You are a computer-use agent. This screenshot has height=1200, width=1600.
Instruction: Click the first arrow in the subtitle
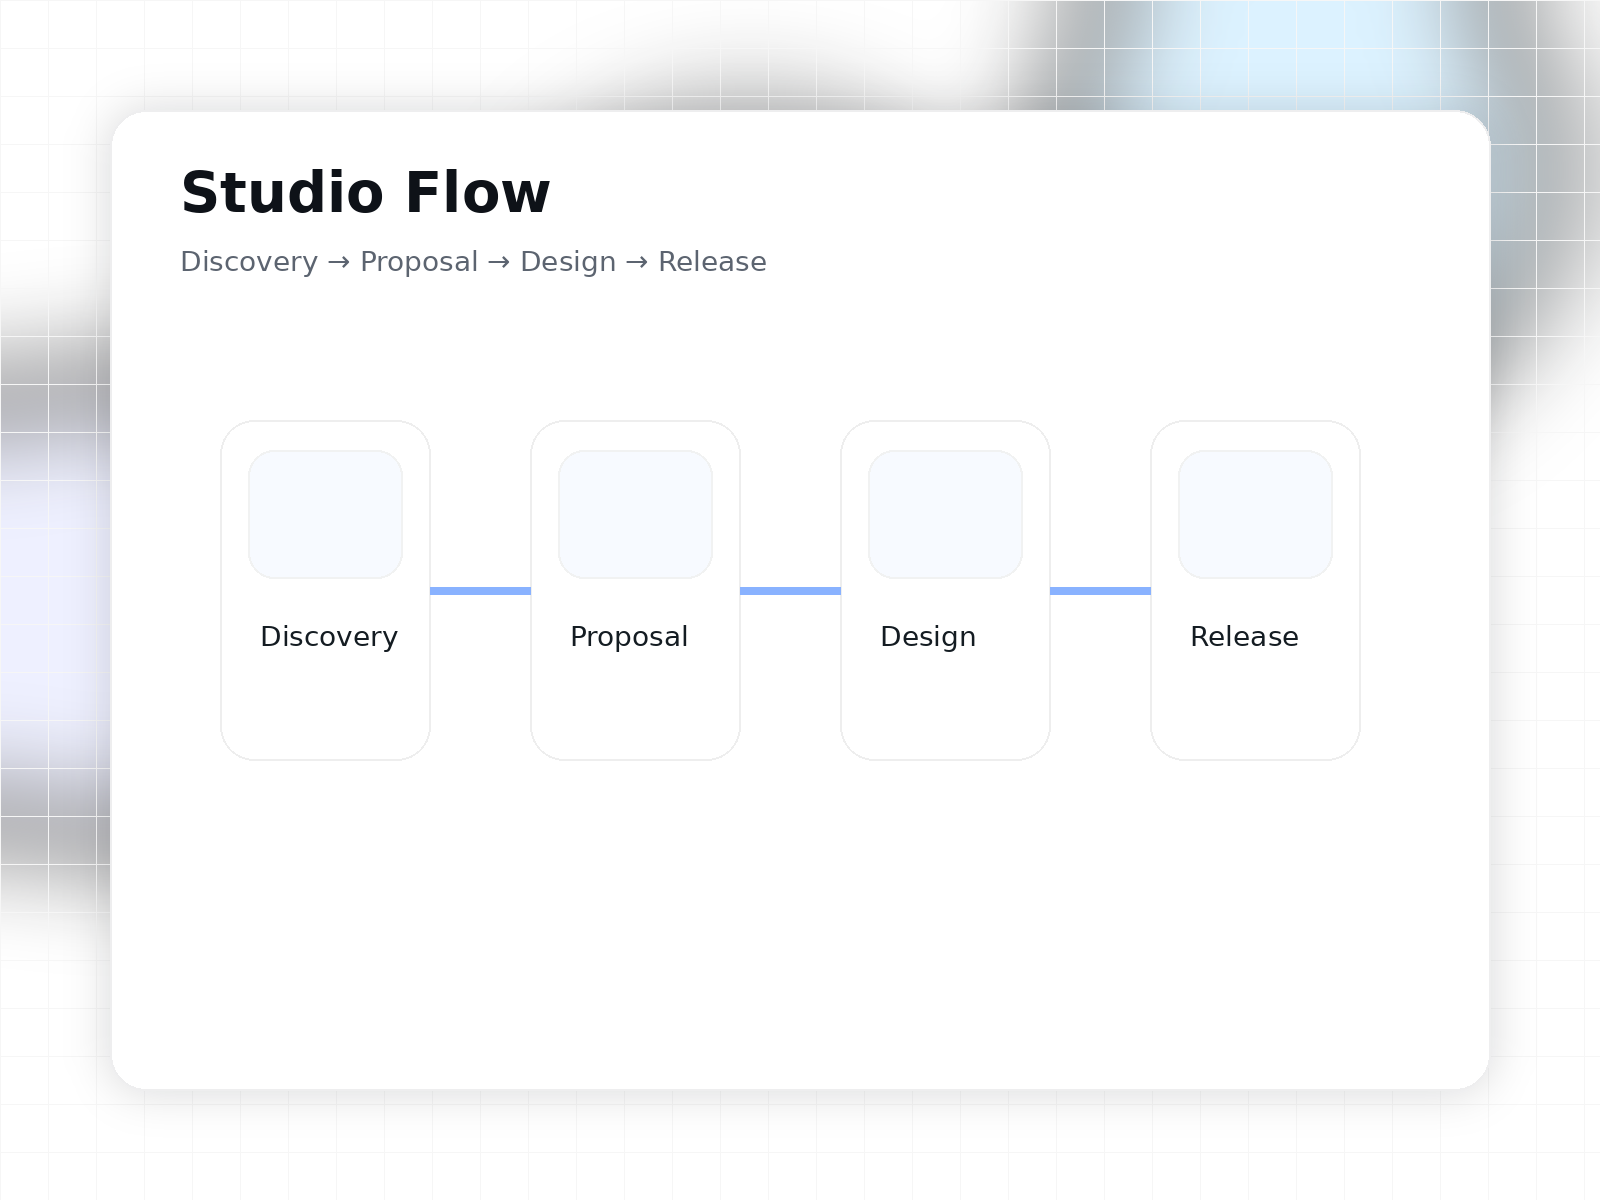[x=339, y=262]
